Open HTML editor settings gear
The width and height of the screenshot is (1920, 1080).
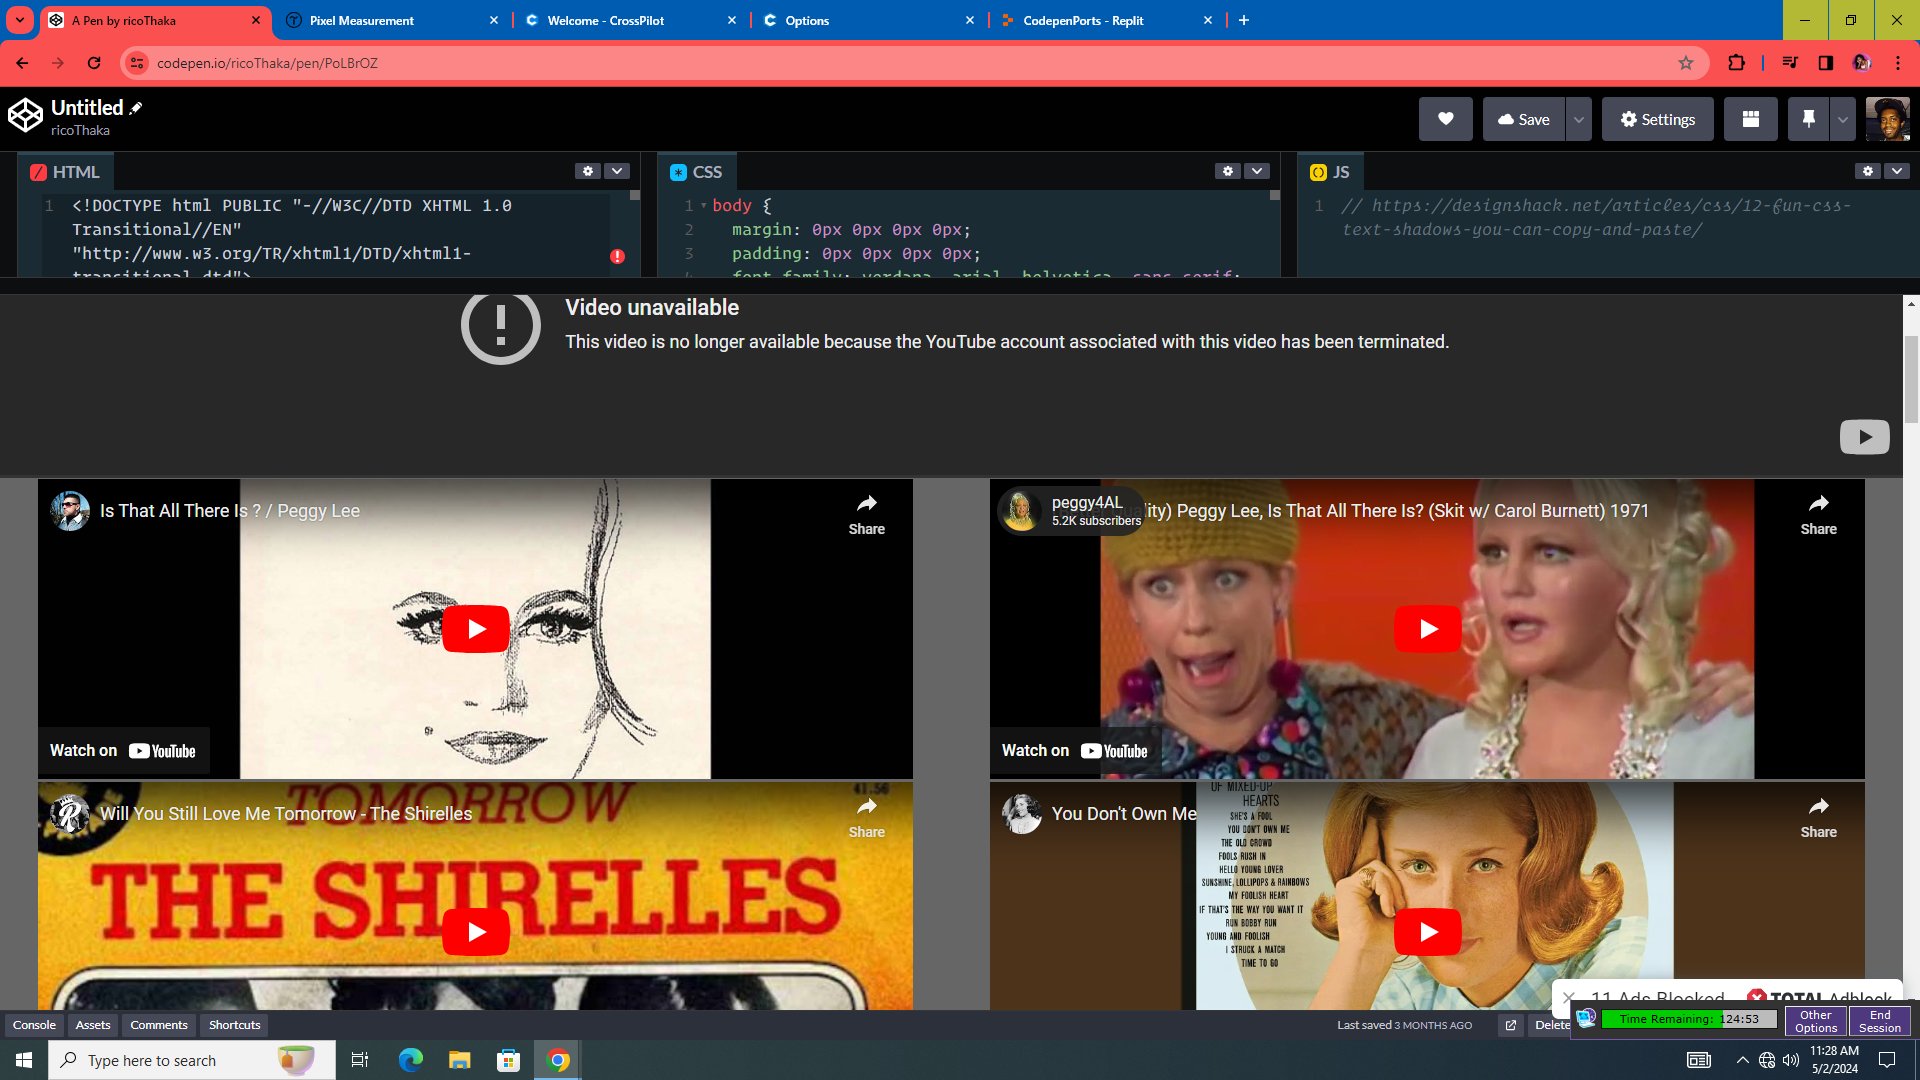tap(588, 171)
